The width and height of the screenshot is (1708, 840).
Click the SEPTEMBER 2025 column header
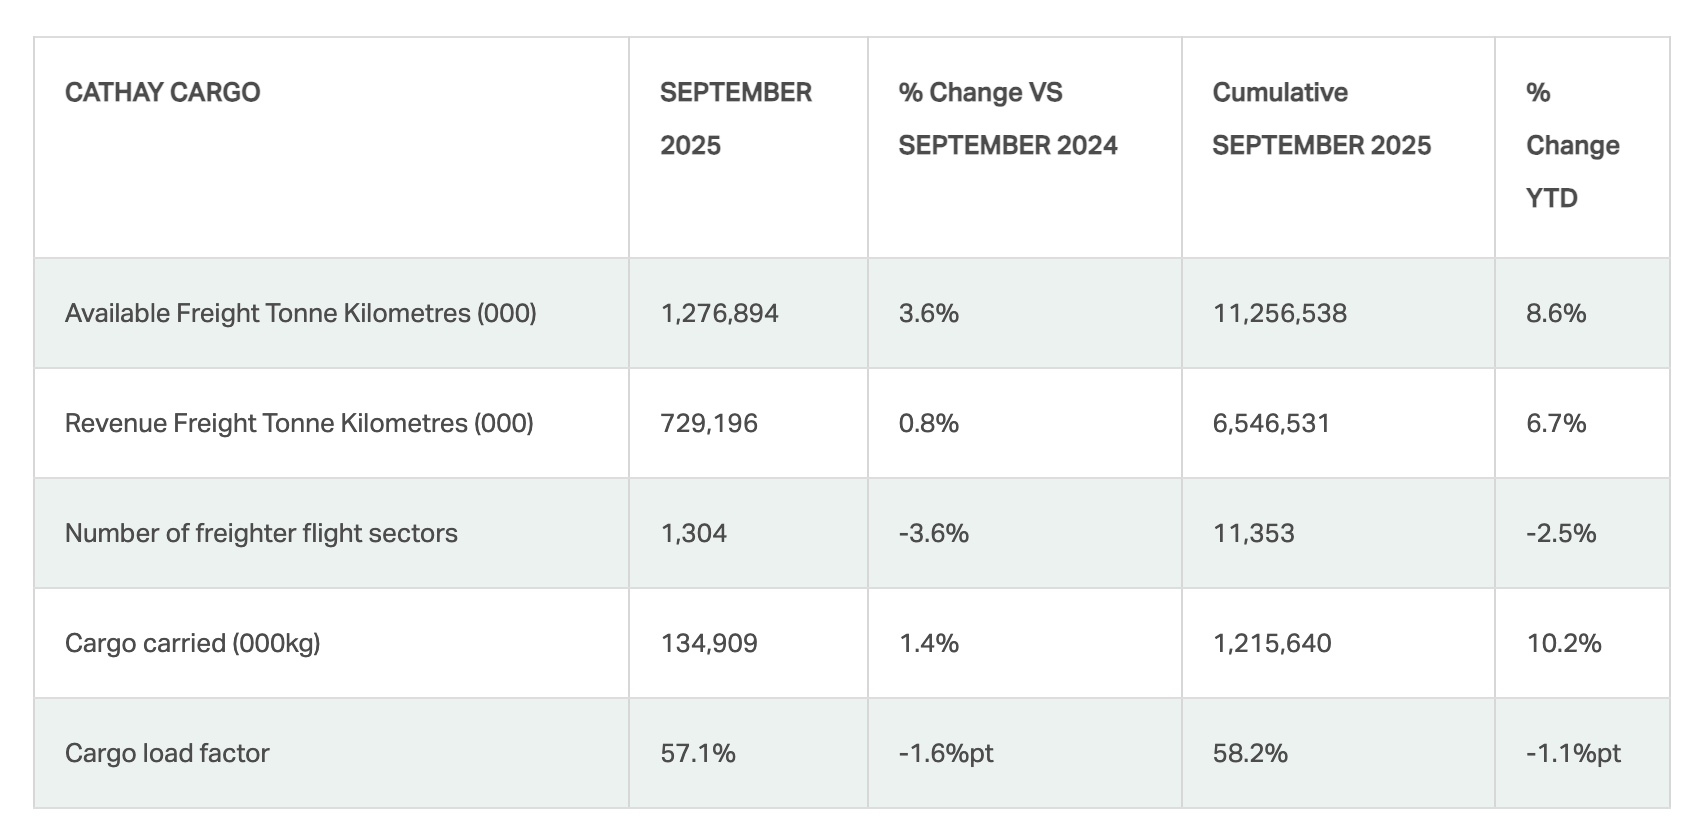click(x=736, y=119)
